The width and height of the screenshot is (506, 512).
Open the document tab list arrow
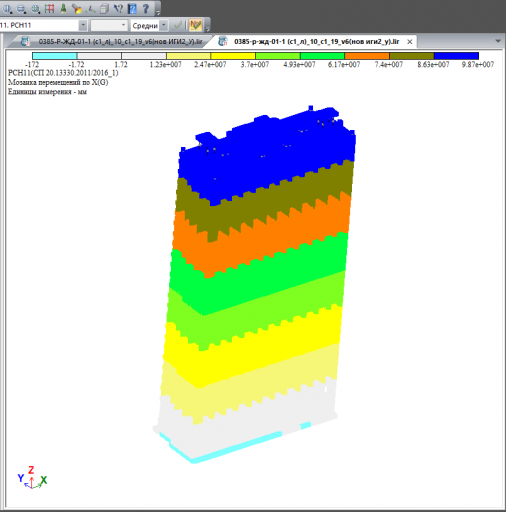[x=498, y=41]
